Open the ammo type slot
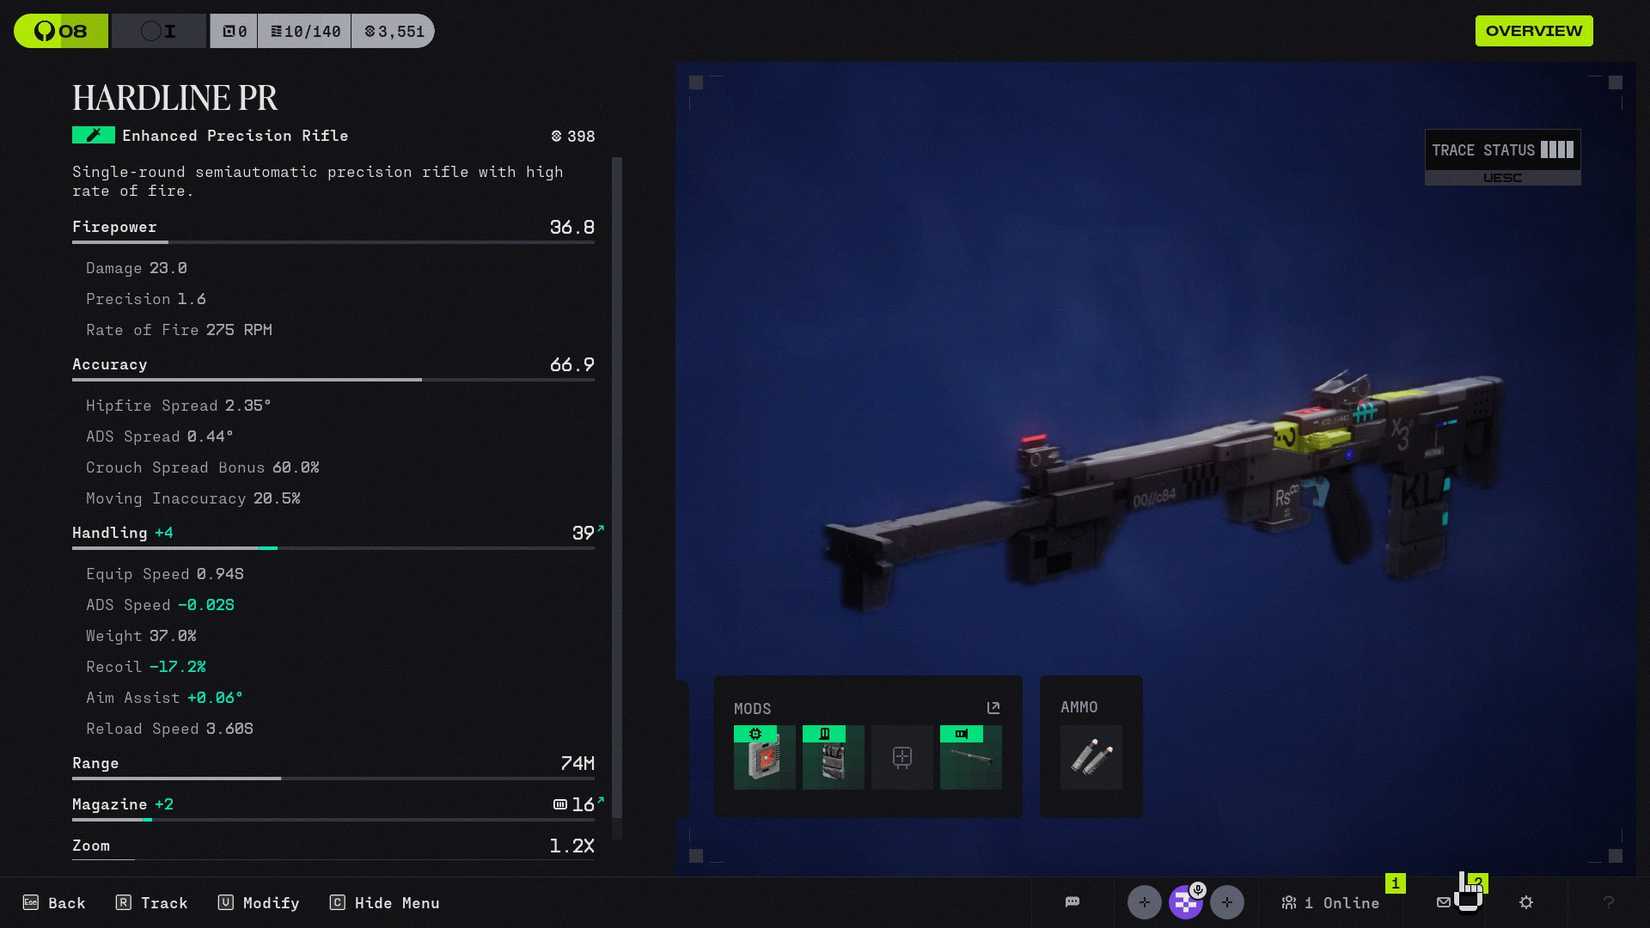Viewport: 1650px width, 928px height. (x=1090, y=757)
